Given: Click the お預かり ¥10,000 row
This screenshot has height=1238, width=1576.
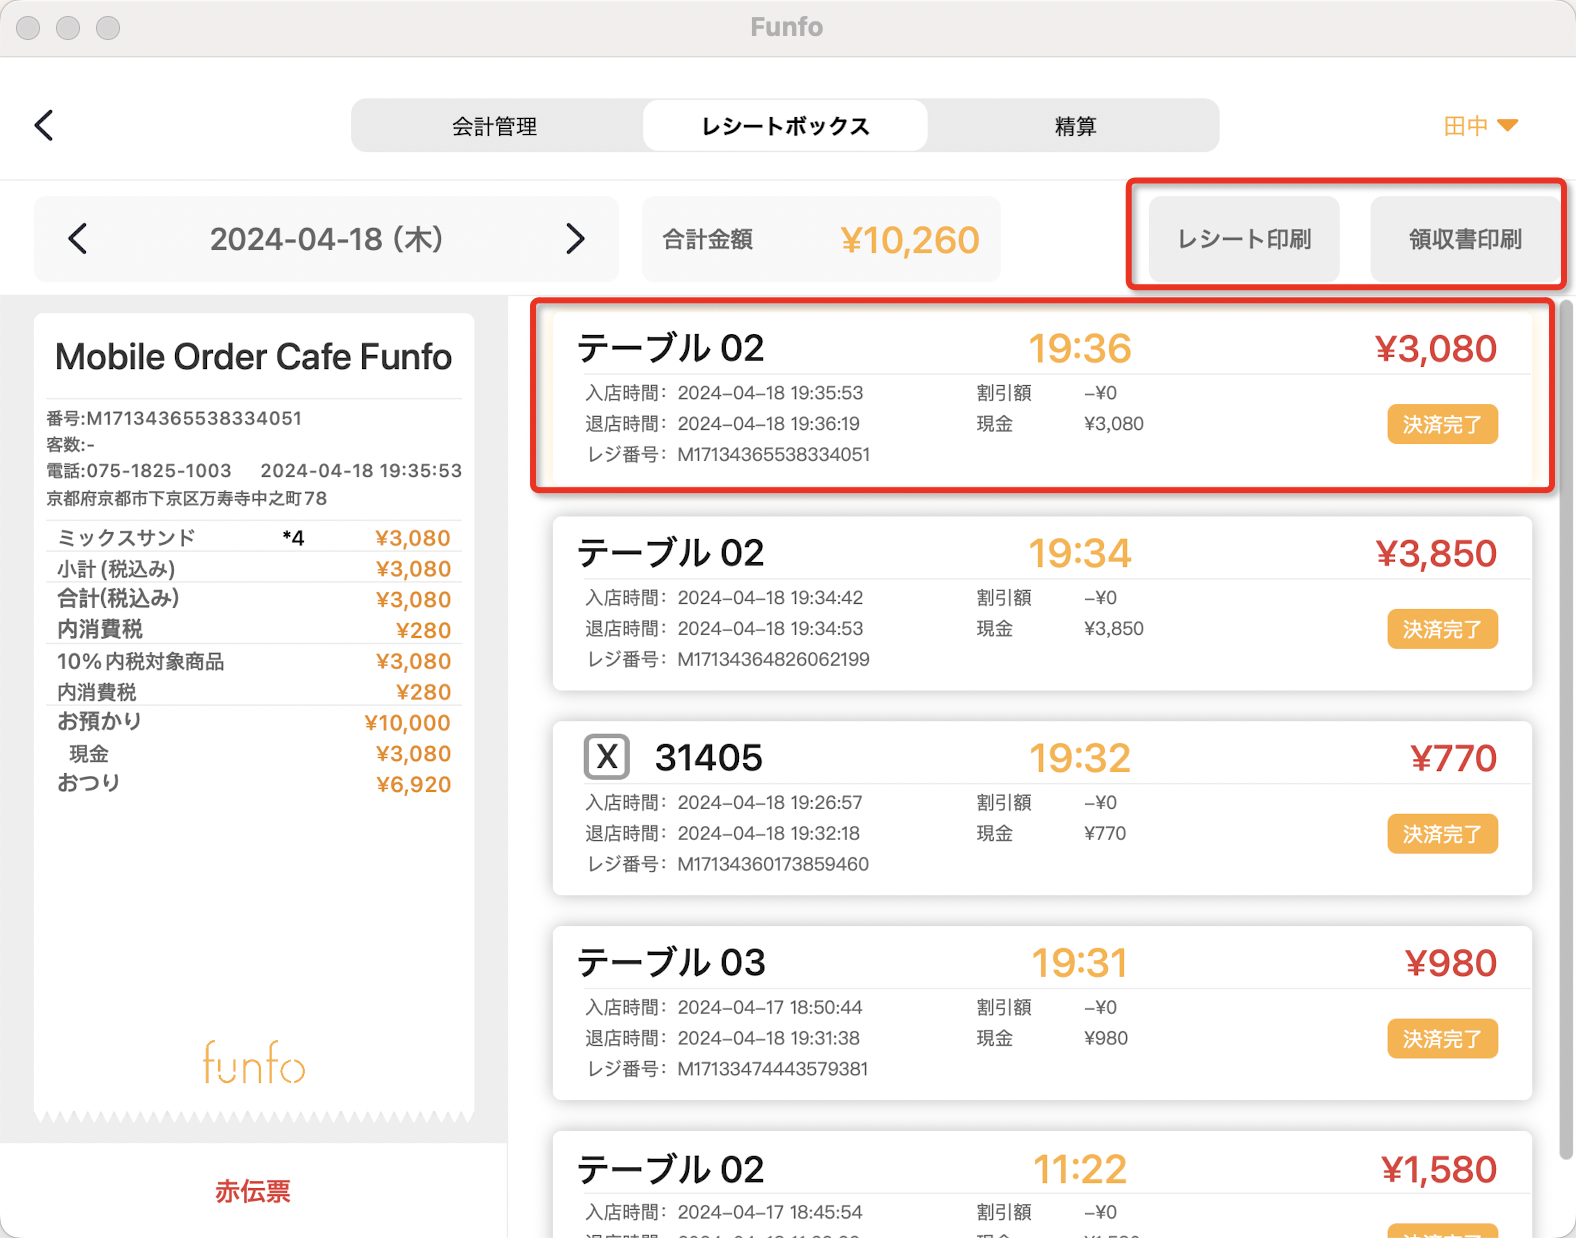Looking at the screenshot, I should (254, 722).
